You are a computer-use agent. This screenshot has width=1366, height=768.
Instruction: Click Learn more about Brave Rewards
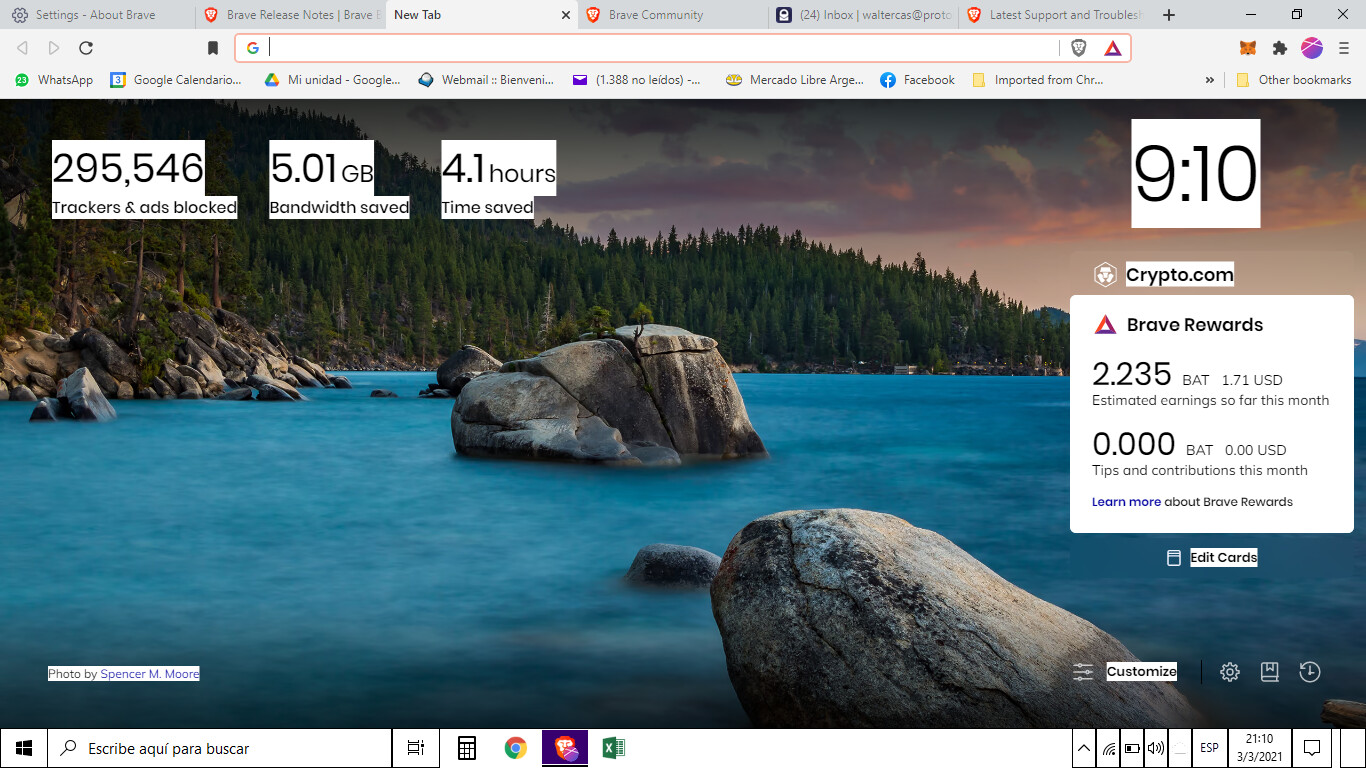(1127, 501)
